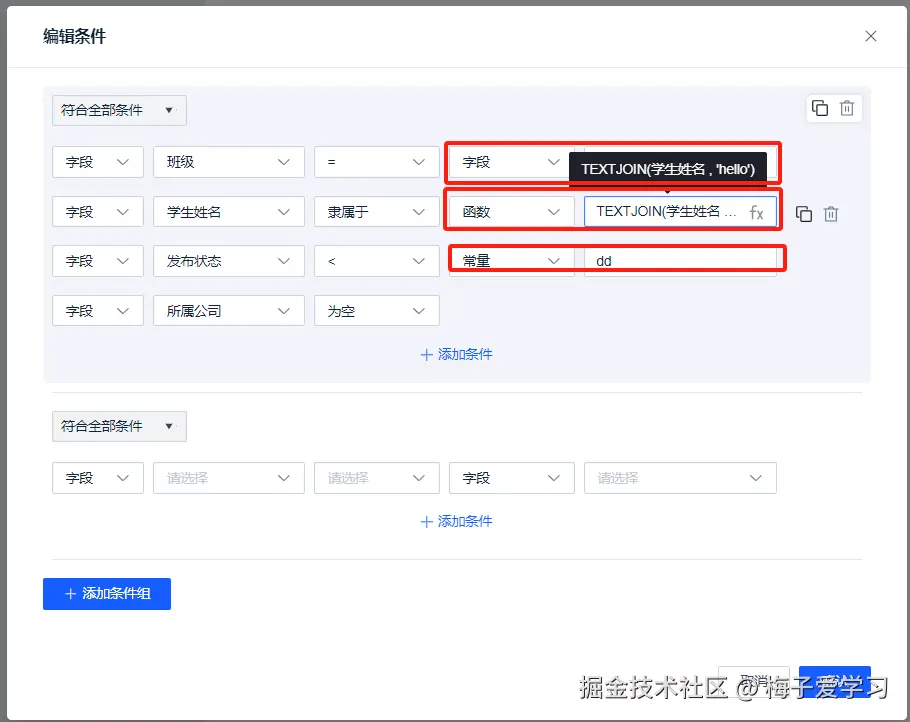Open the first 符合全部条件 dropdown
This screenshot has width=910, height=722.
click(119, 110)
